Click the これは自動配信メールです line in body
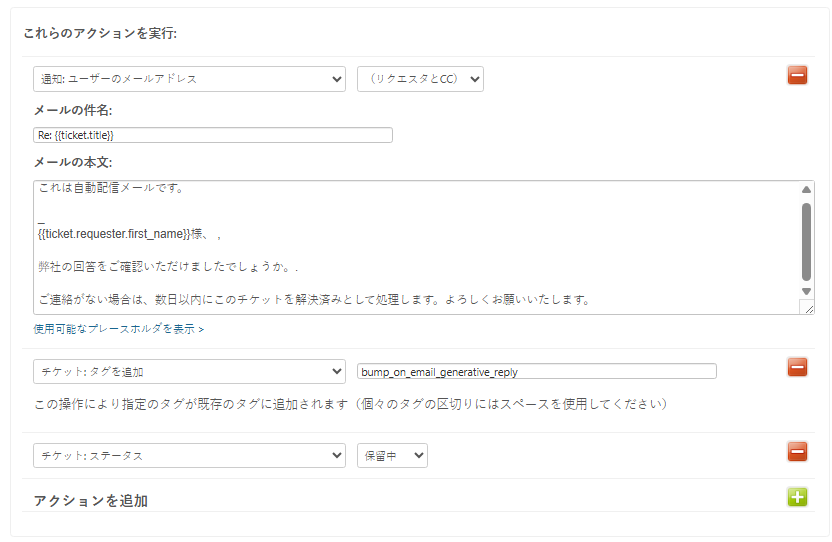Viewport: 832px width, 542px height. [110, 188]
